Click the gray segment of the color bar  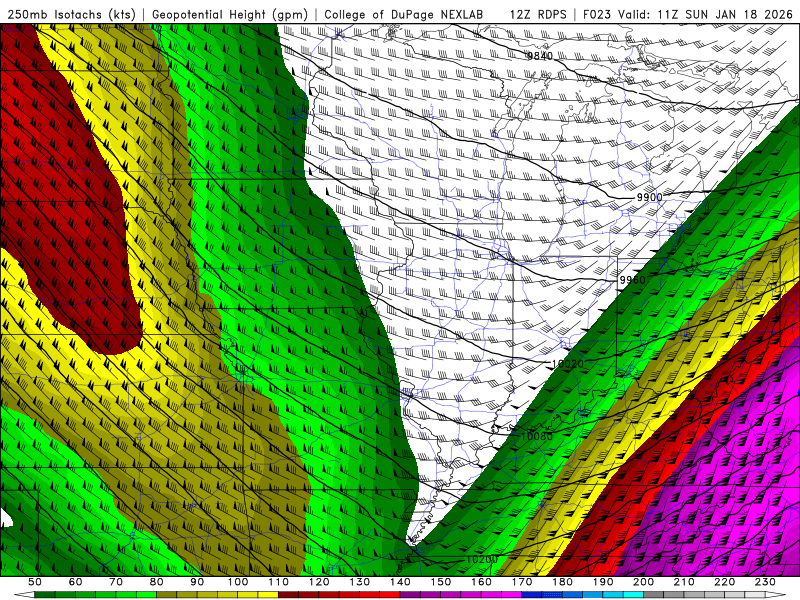[654, 595]
